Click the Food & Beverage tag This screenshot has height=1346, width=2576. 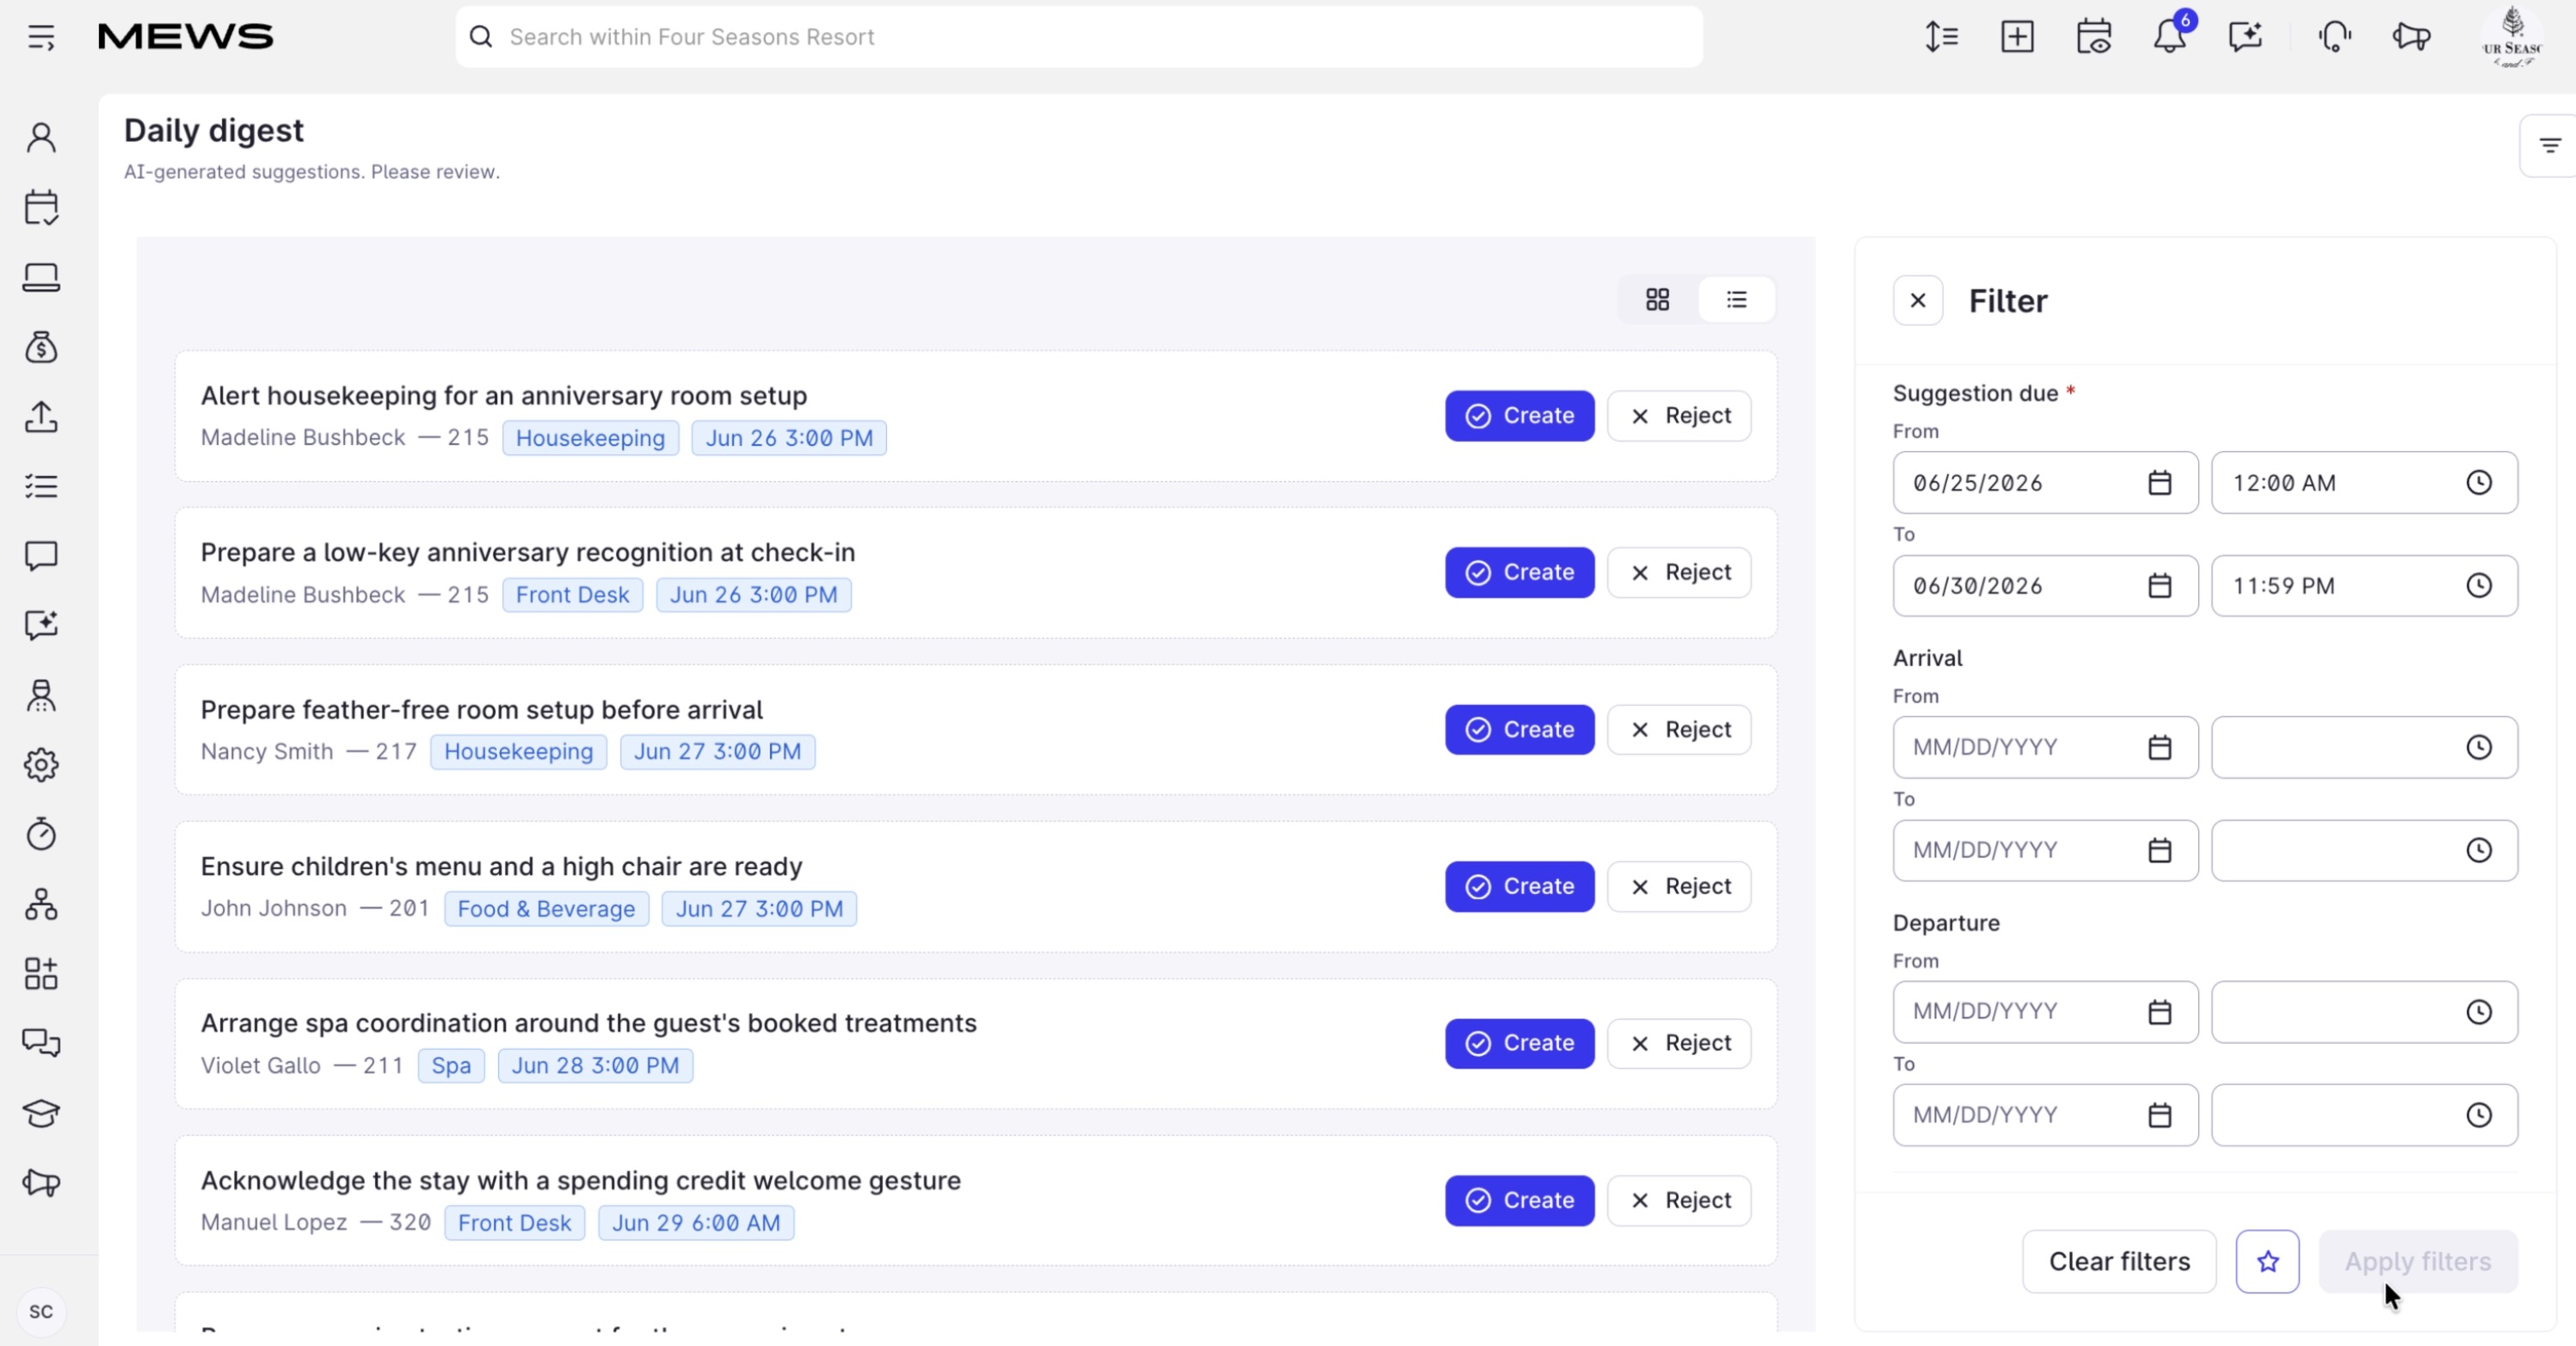546,908
